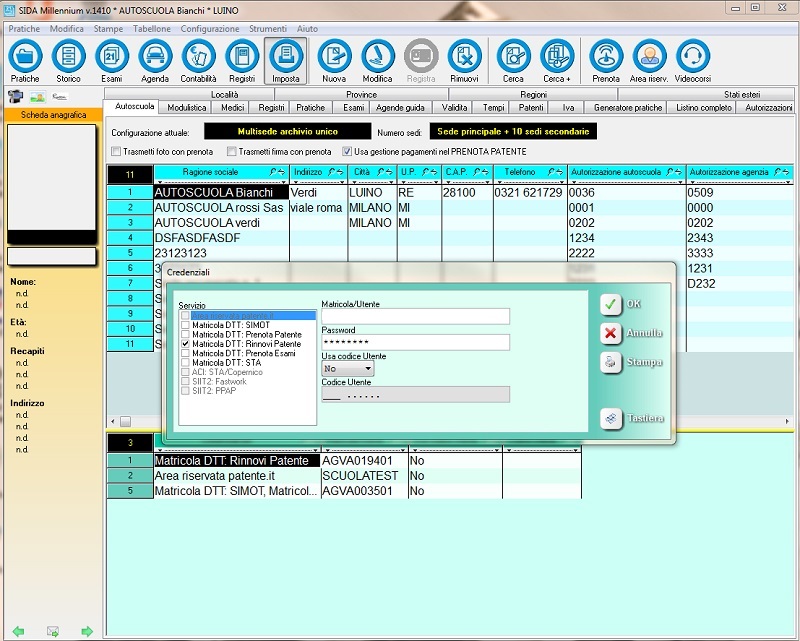The image size is (800, 641).
Task: Uncheck Matricola DTT: Rinnovi Patente service
Action: coord(185,343)
